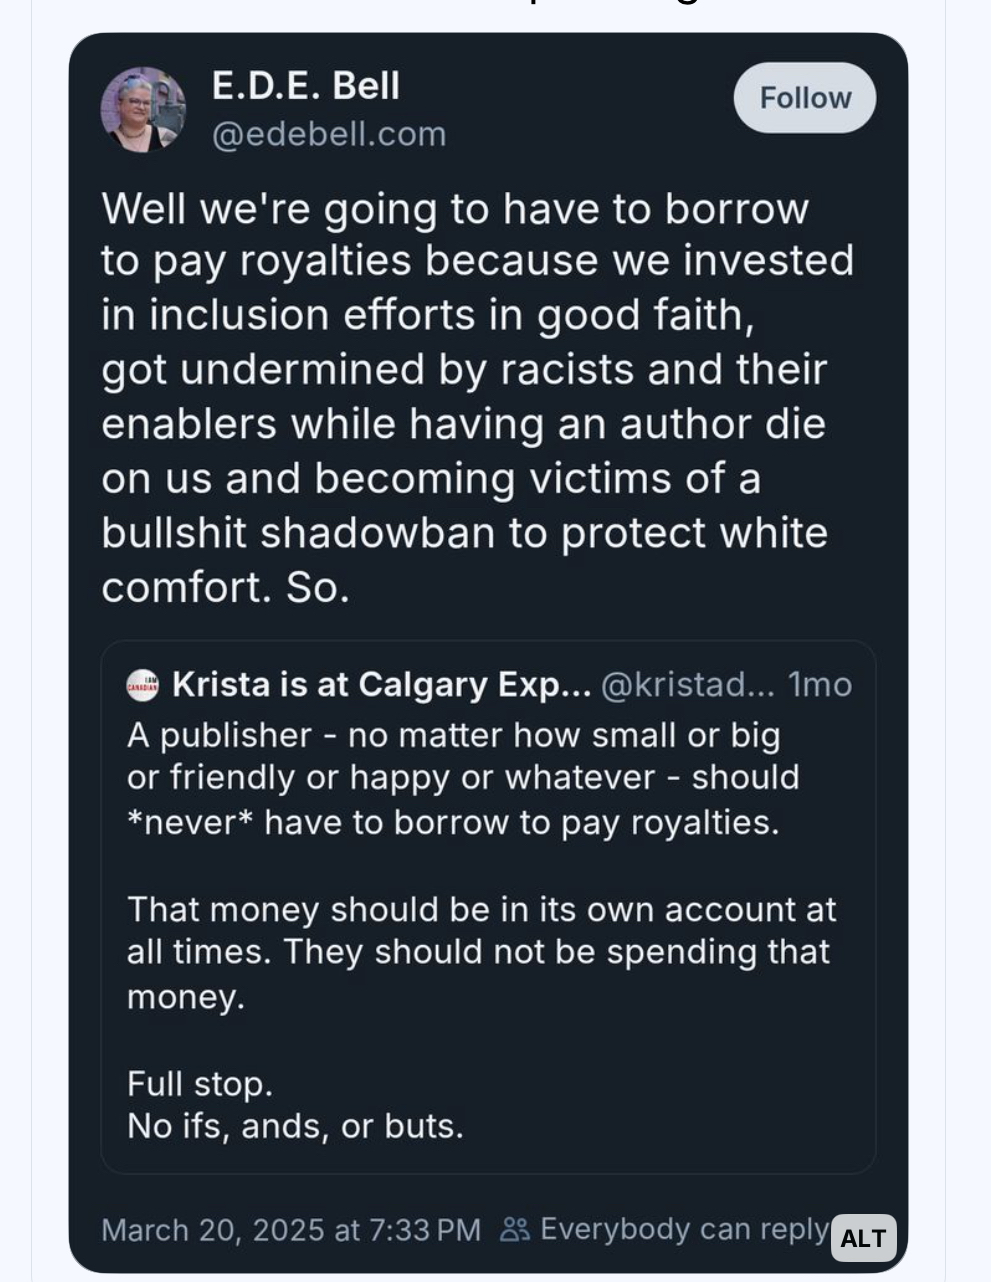Click the 1mo timestamp on quoted post
The image size is (991, 1282).
(x=820, y=685)
